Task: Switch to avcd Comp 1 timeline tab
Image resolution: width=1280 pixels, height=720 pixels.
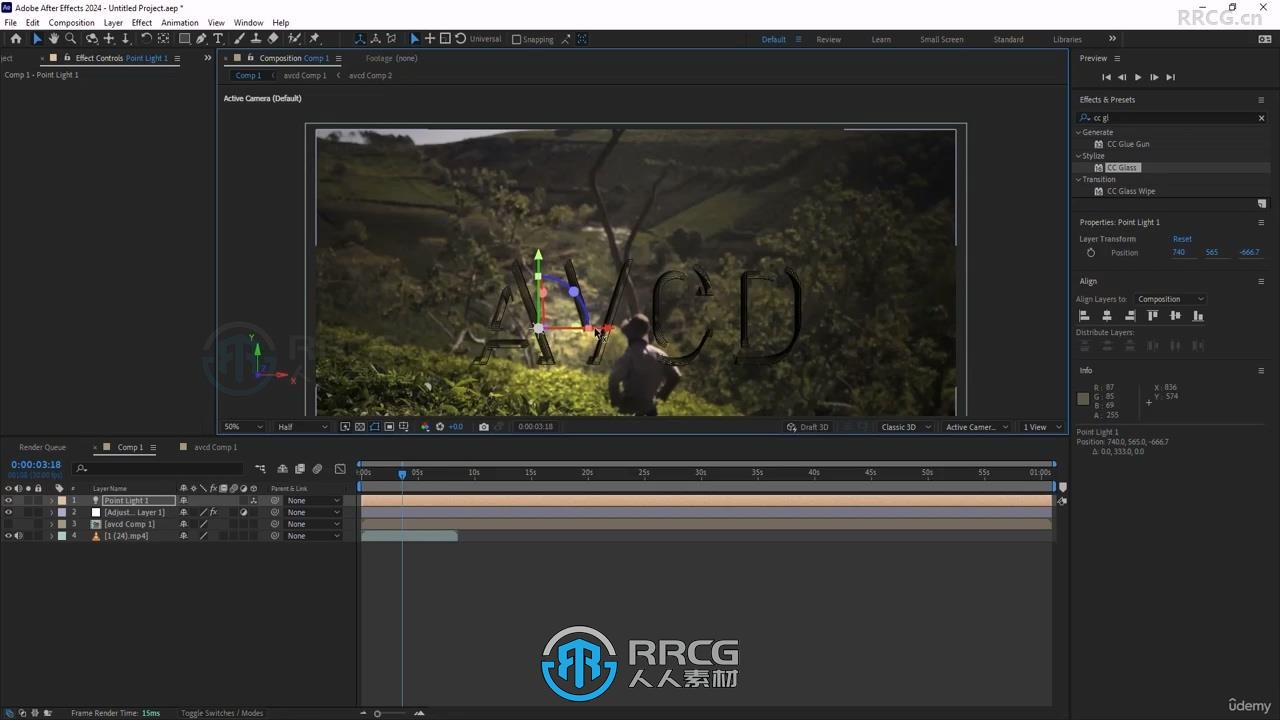Action: coord(215,447)
